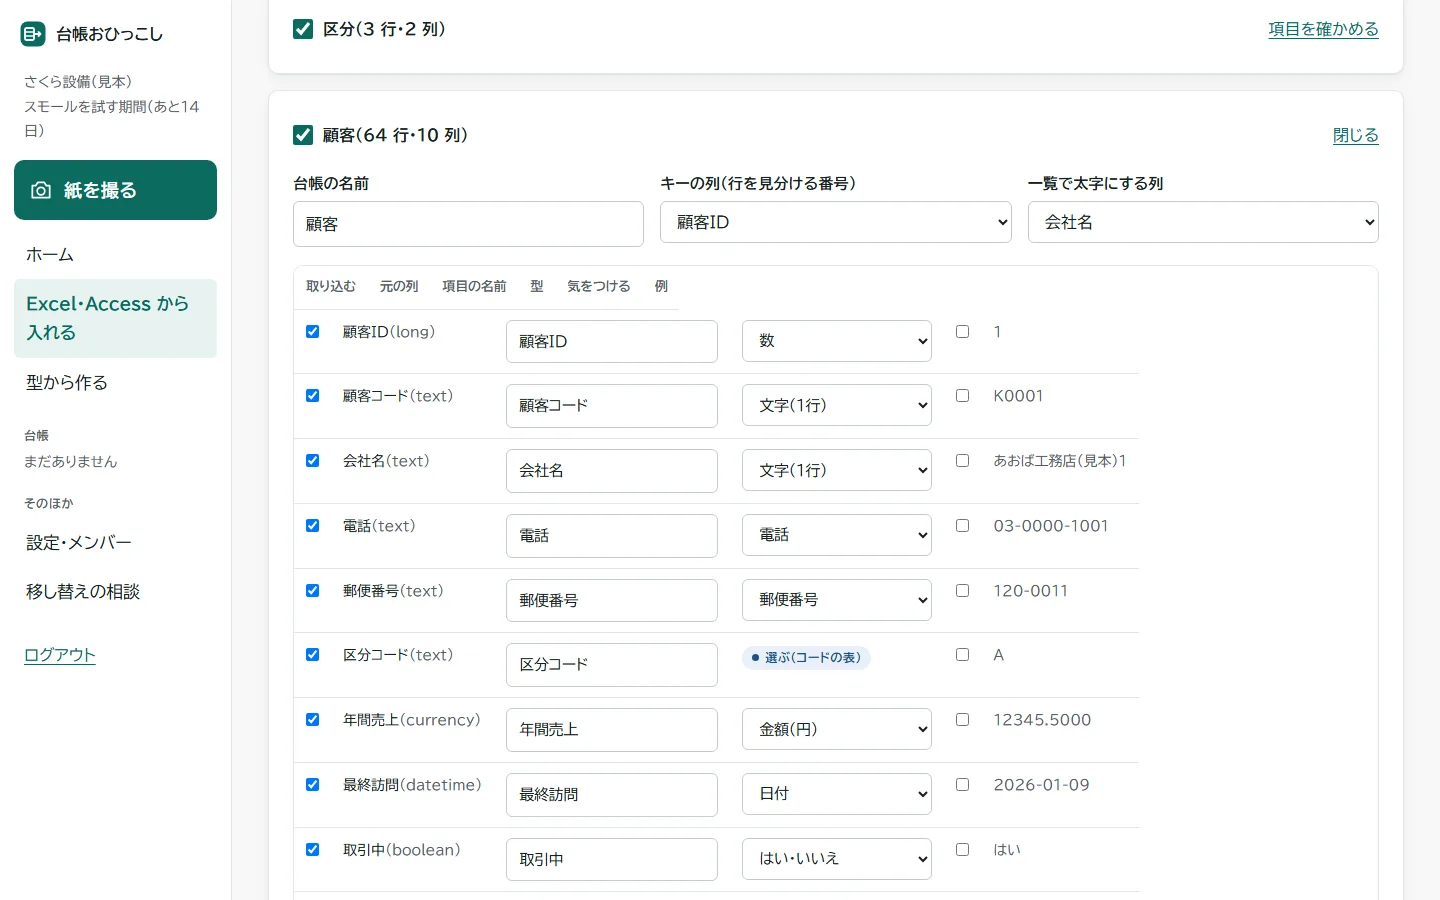Viewport: 1440px width, 900px height.
Task: Toggle import checkbox for 顧客ID(long) row
Action: click(313, 331)
